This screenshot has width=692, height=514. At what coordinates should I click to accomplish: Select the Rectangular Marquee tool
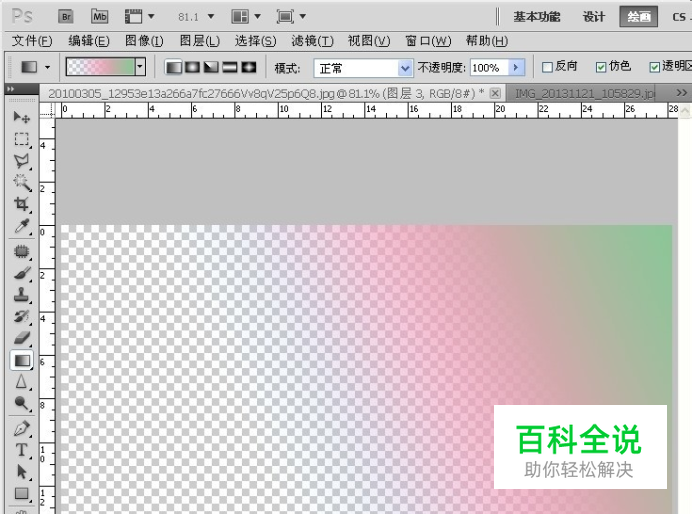pos(22,139)
